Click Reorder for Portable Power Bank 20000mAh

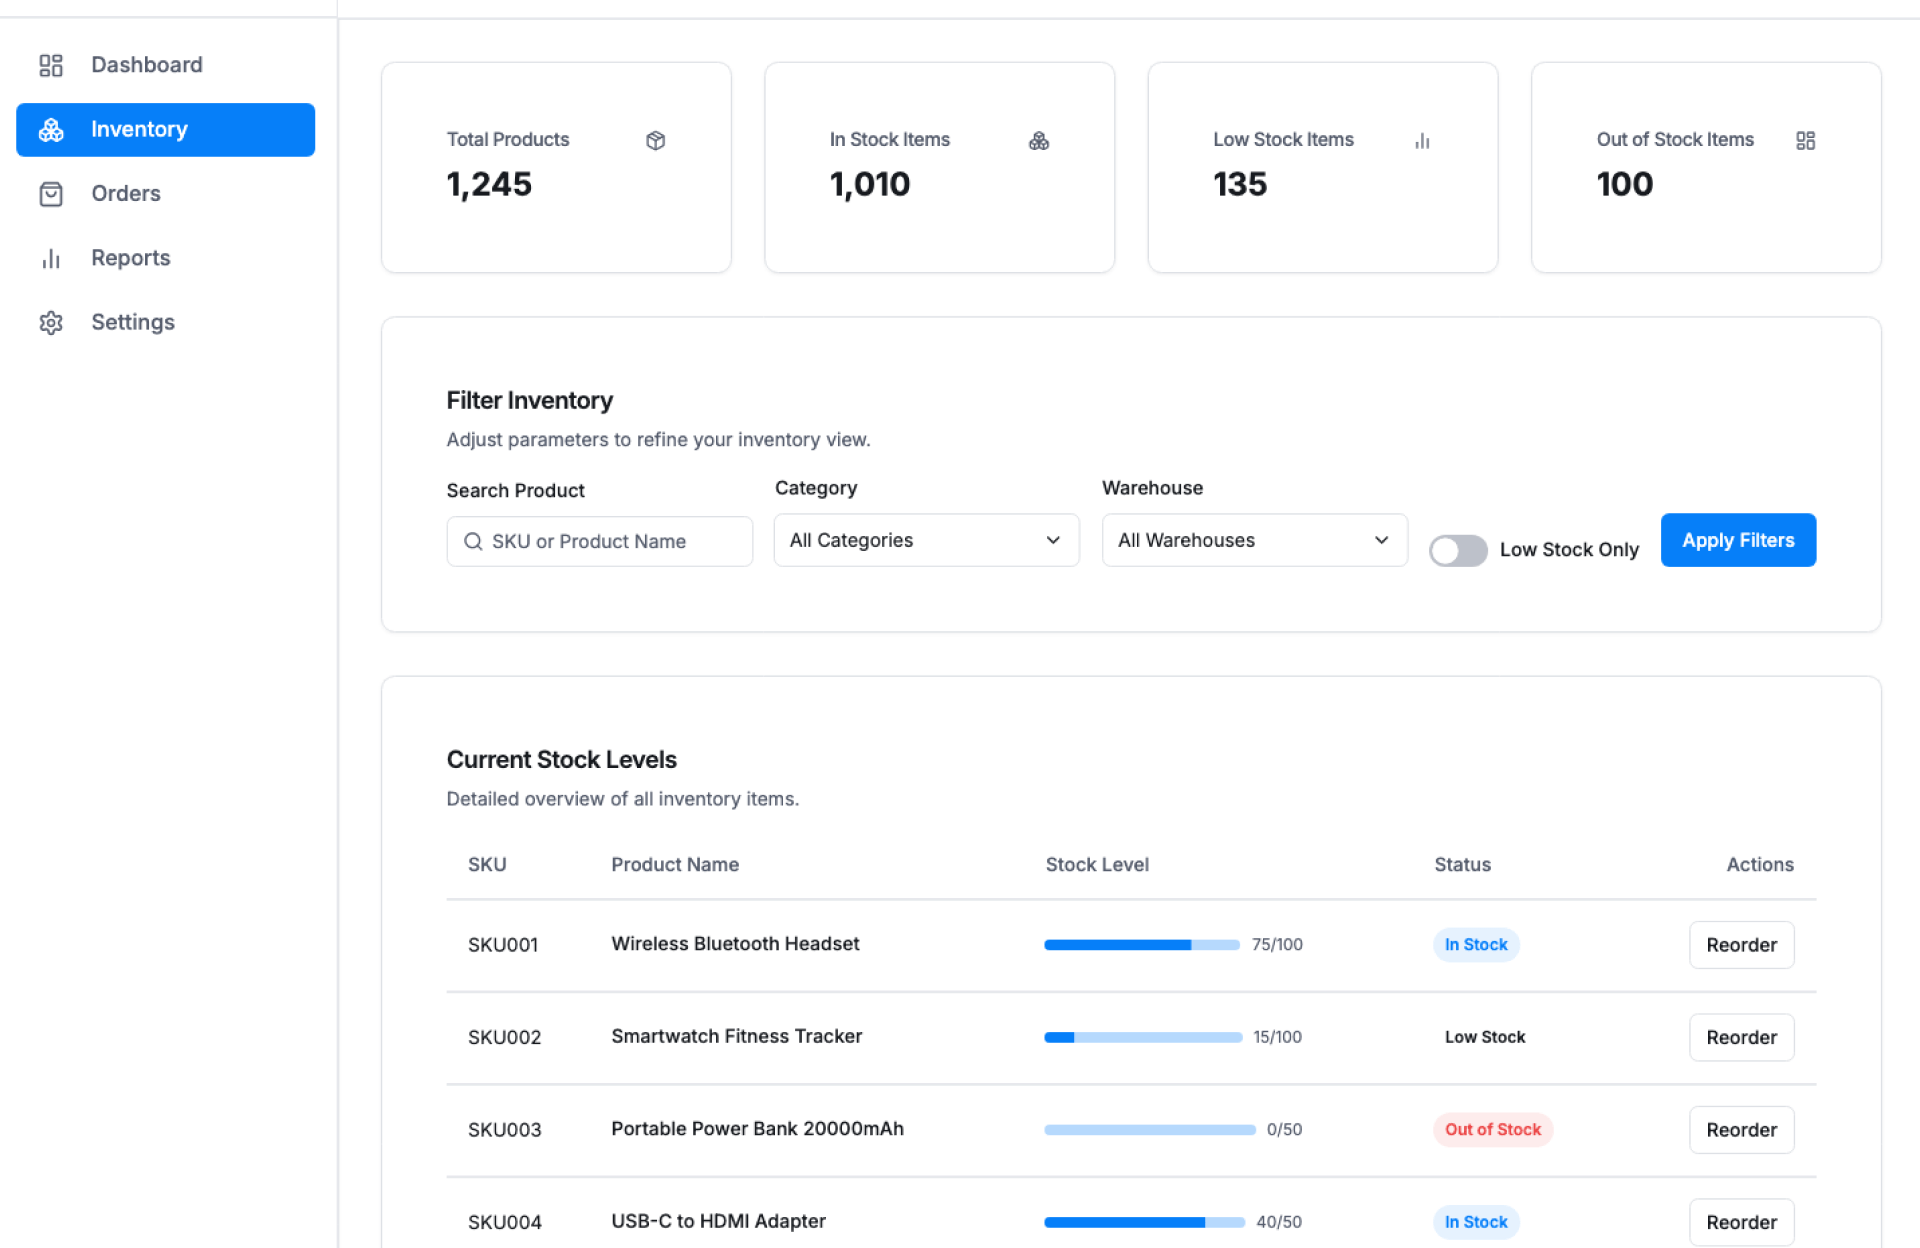click(x=1740, y=1130)
